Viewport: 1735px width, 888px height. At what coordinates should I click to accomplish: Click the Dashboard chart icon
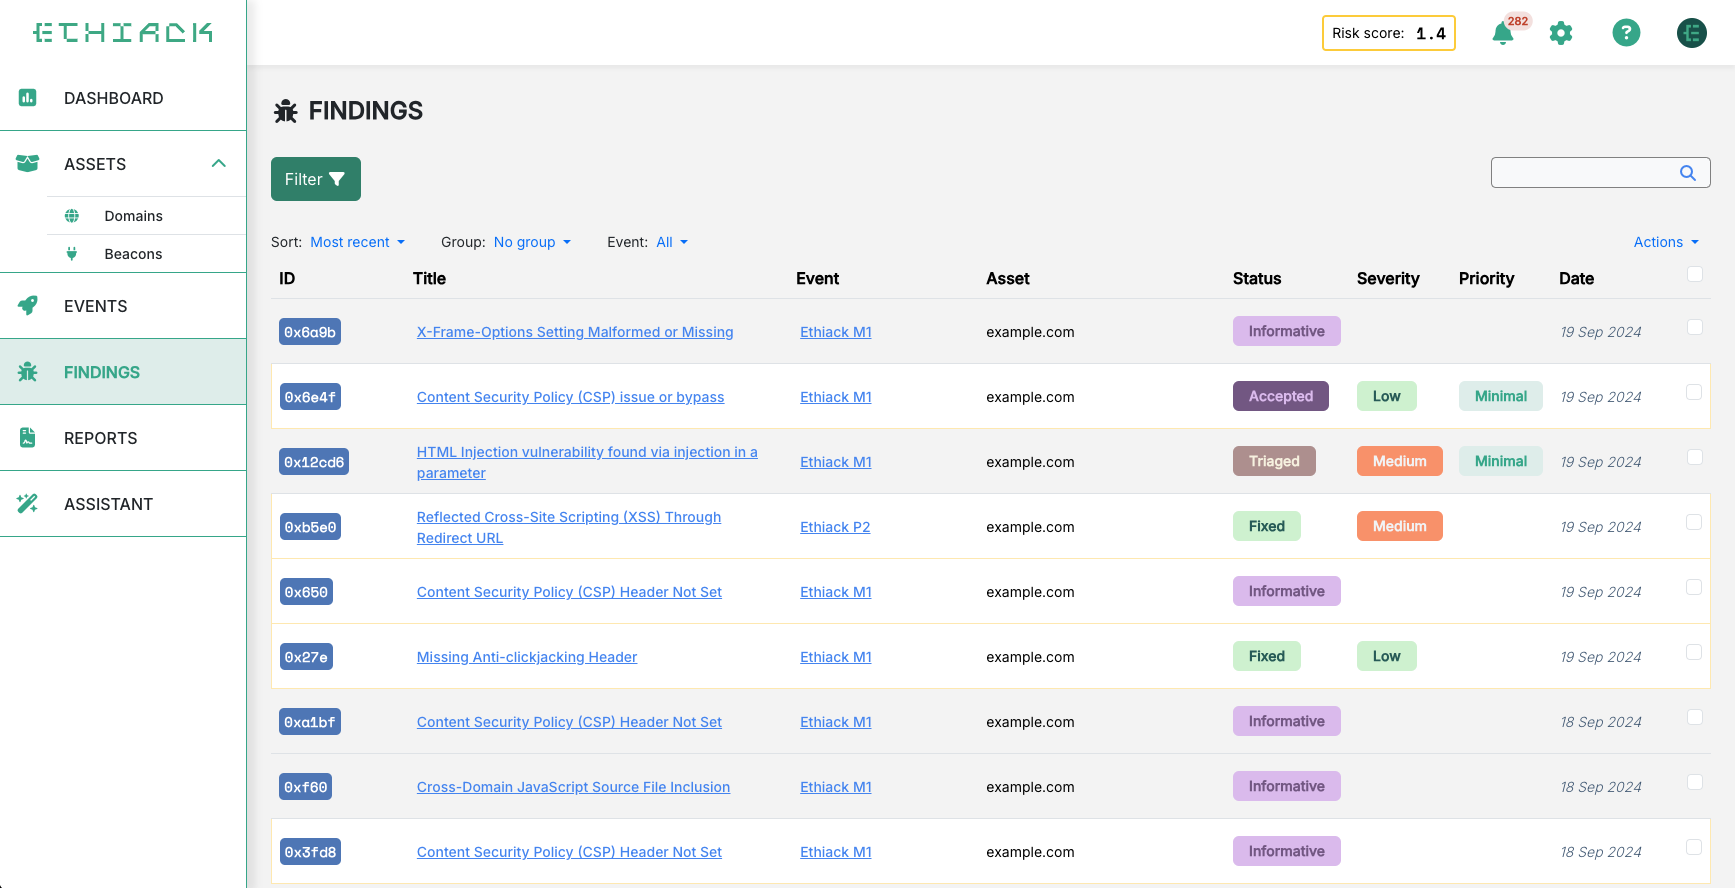coord(28,98)
